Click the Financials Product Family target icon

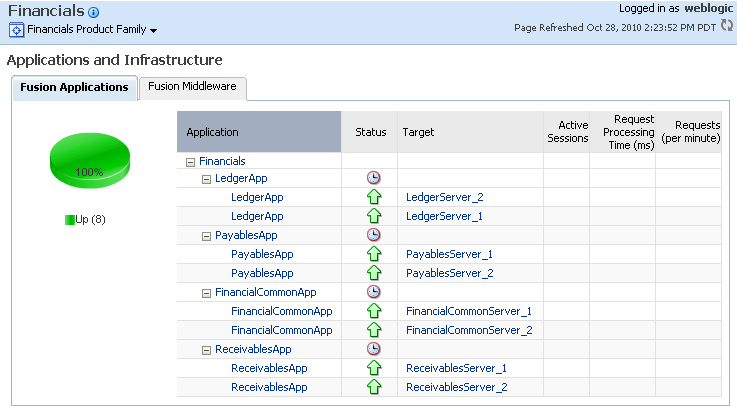click(x=16, y=30)
